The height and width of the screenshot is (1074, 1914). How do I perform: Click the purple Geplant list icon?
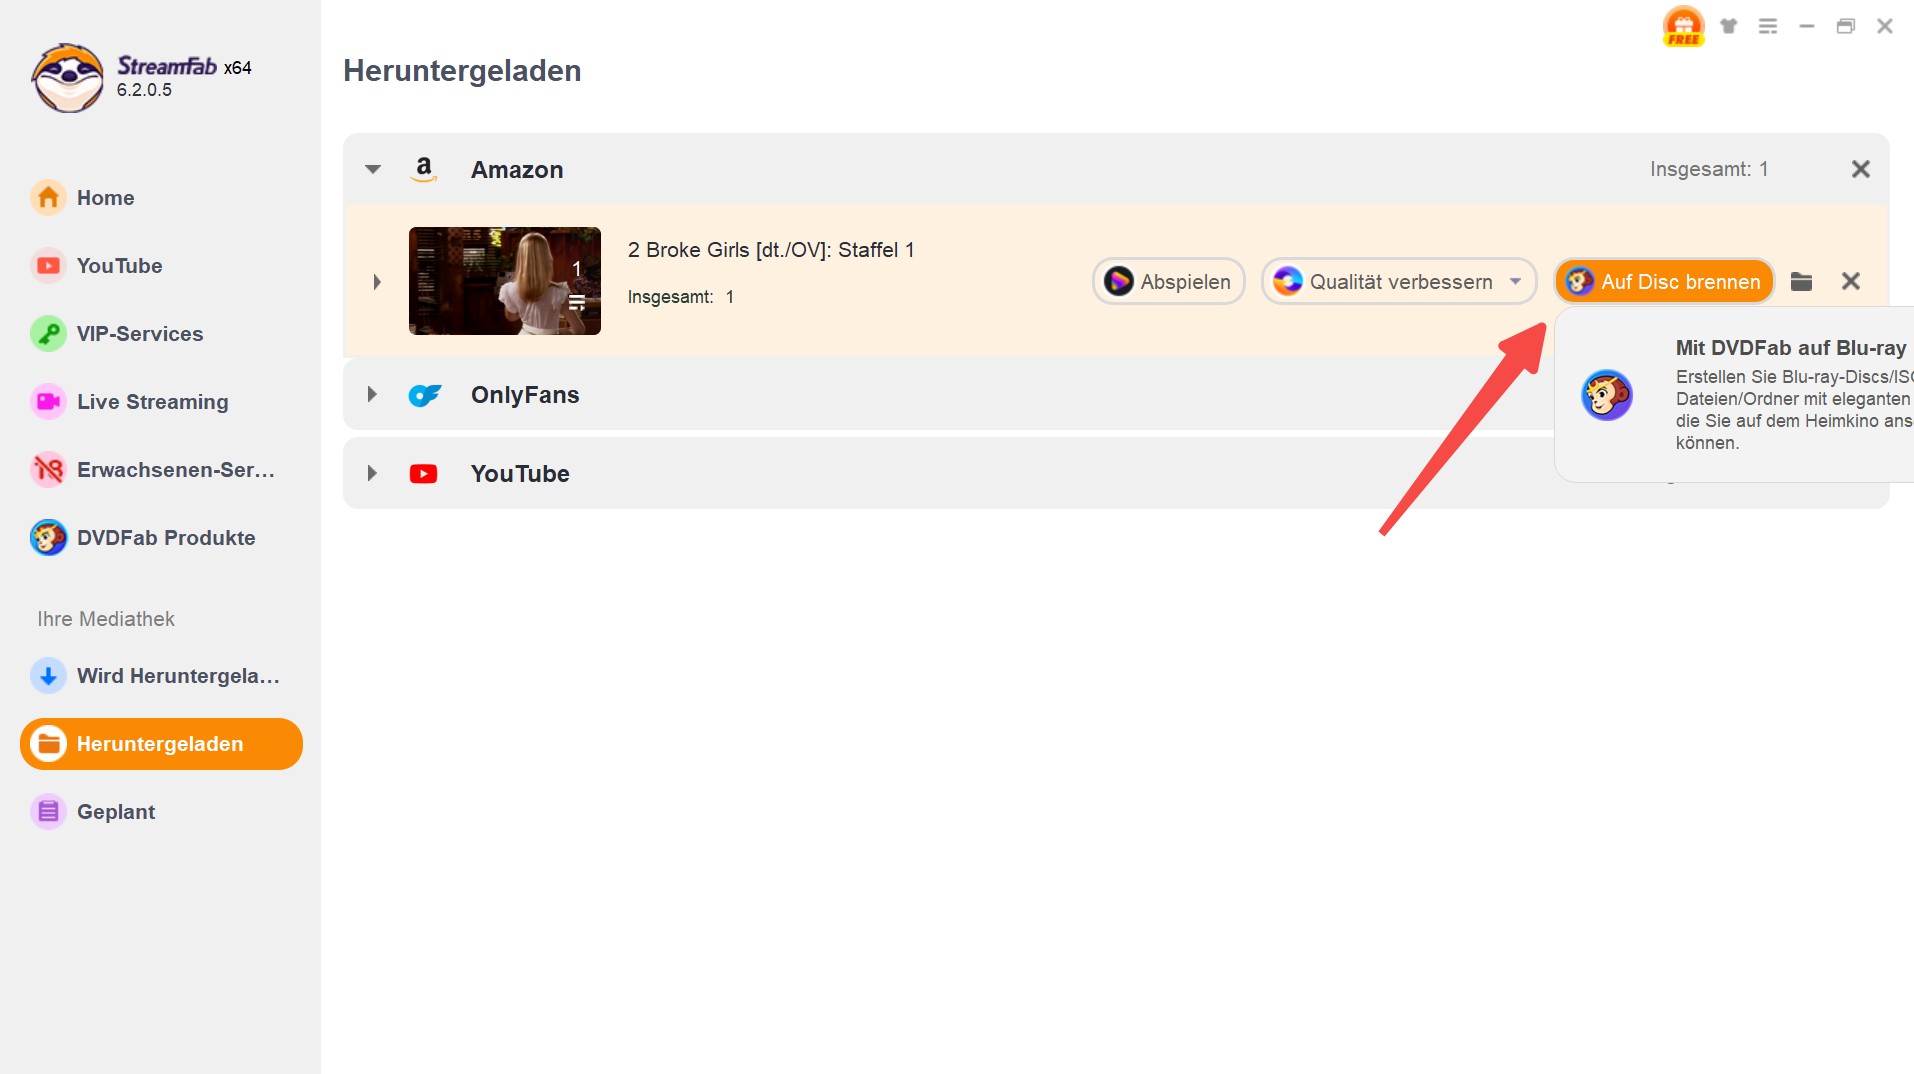[48, 812]
